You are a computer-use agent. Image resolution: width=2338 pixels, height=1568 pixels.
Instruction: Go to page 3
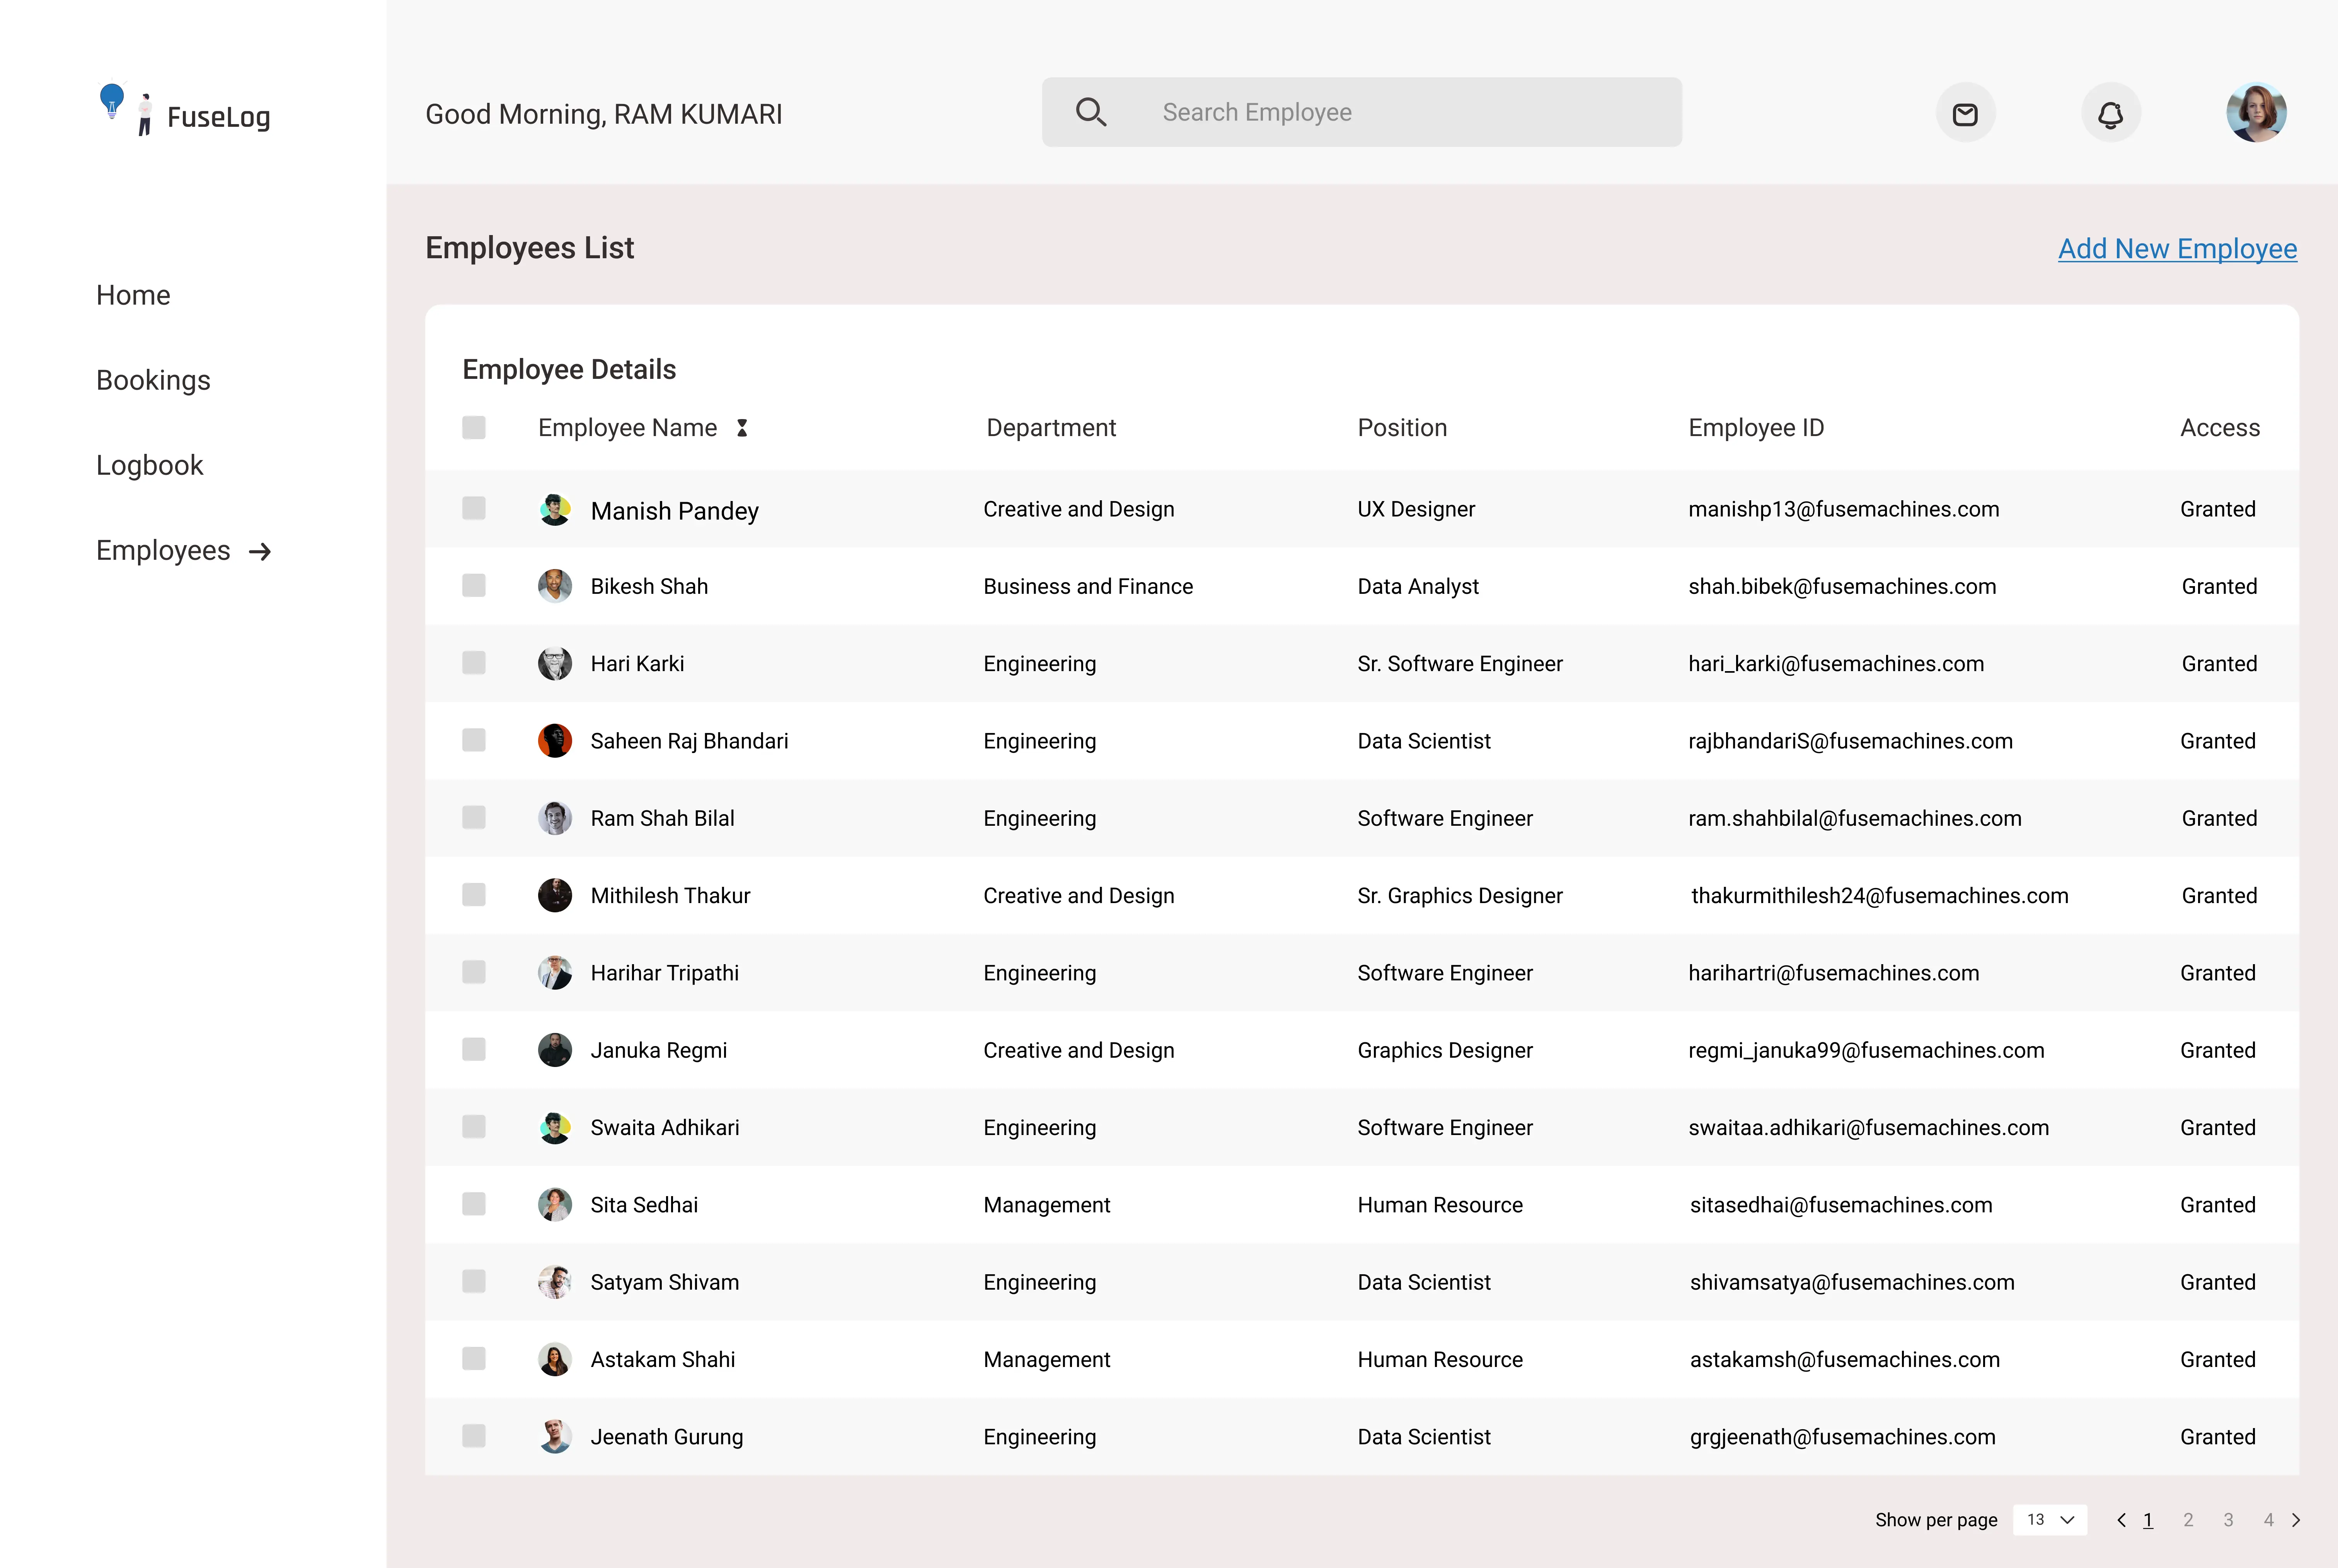(x=2228, y=1520)
